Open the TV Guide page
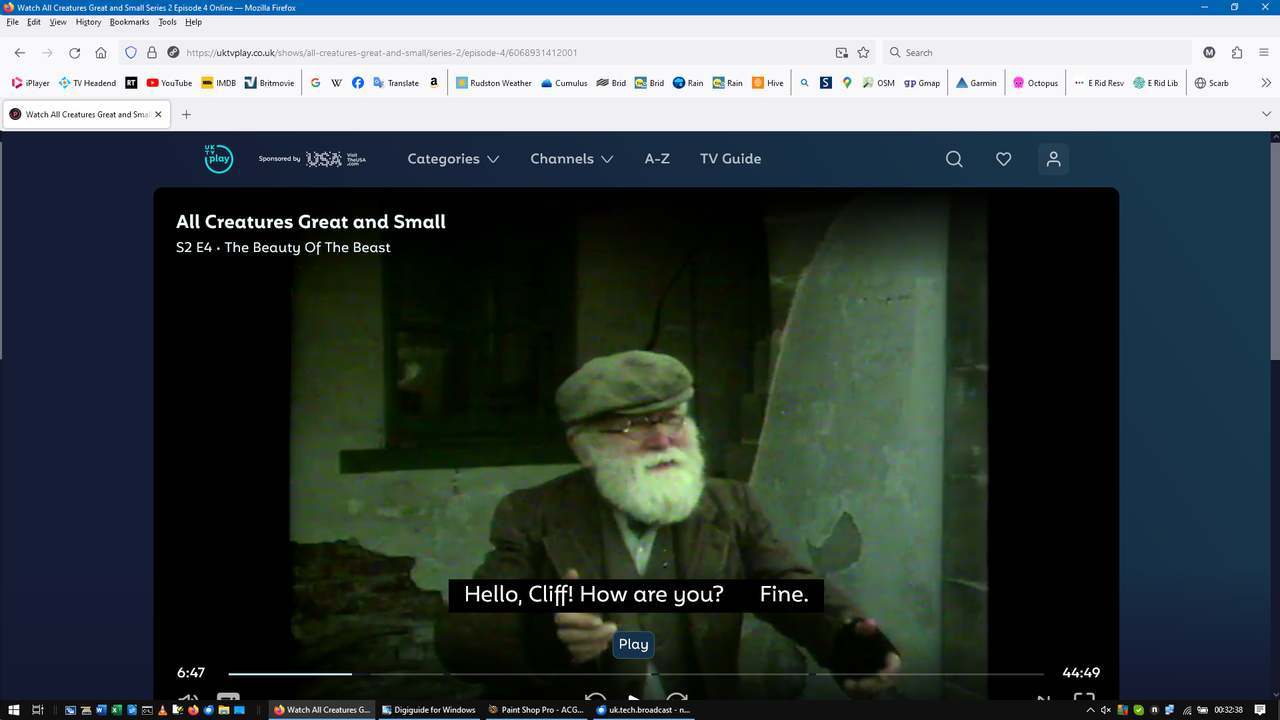 (x=730, y=159)
